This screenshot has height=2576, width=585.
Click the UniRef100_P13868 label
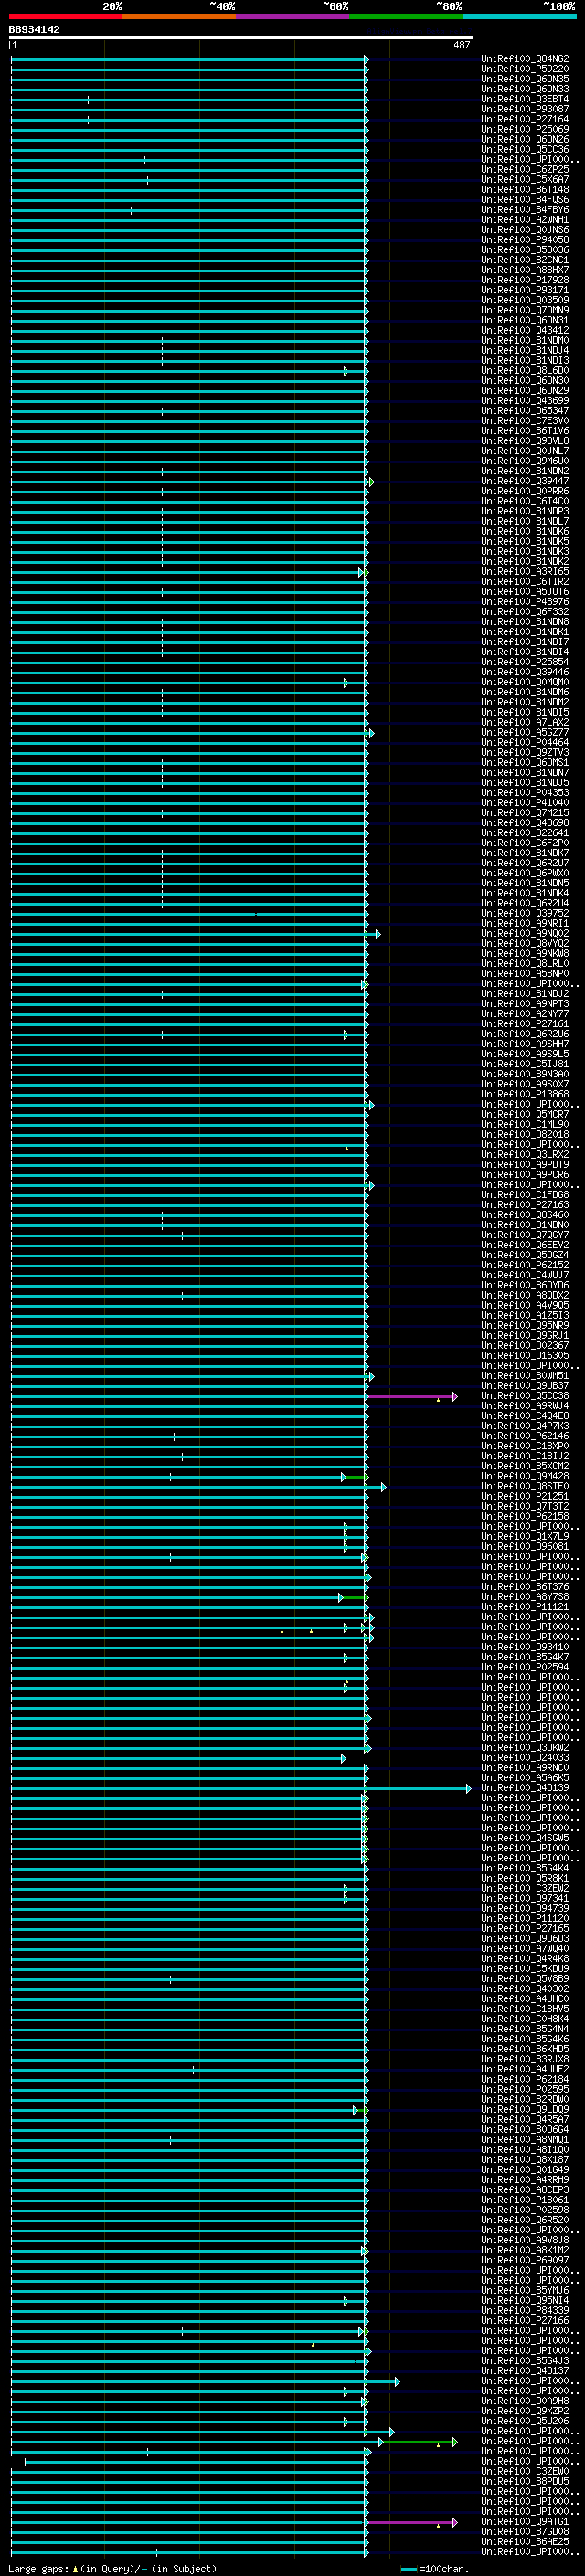point(525,1095)
